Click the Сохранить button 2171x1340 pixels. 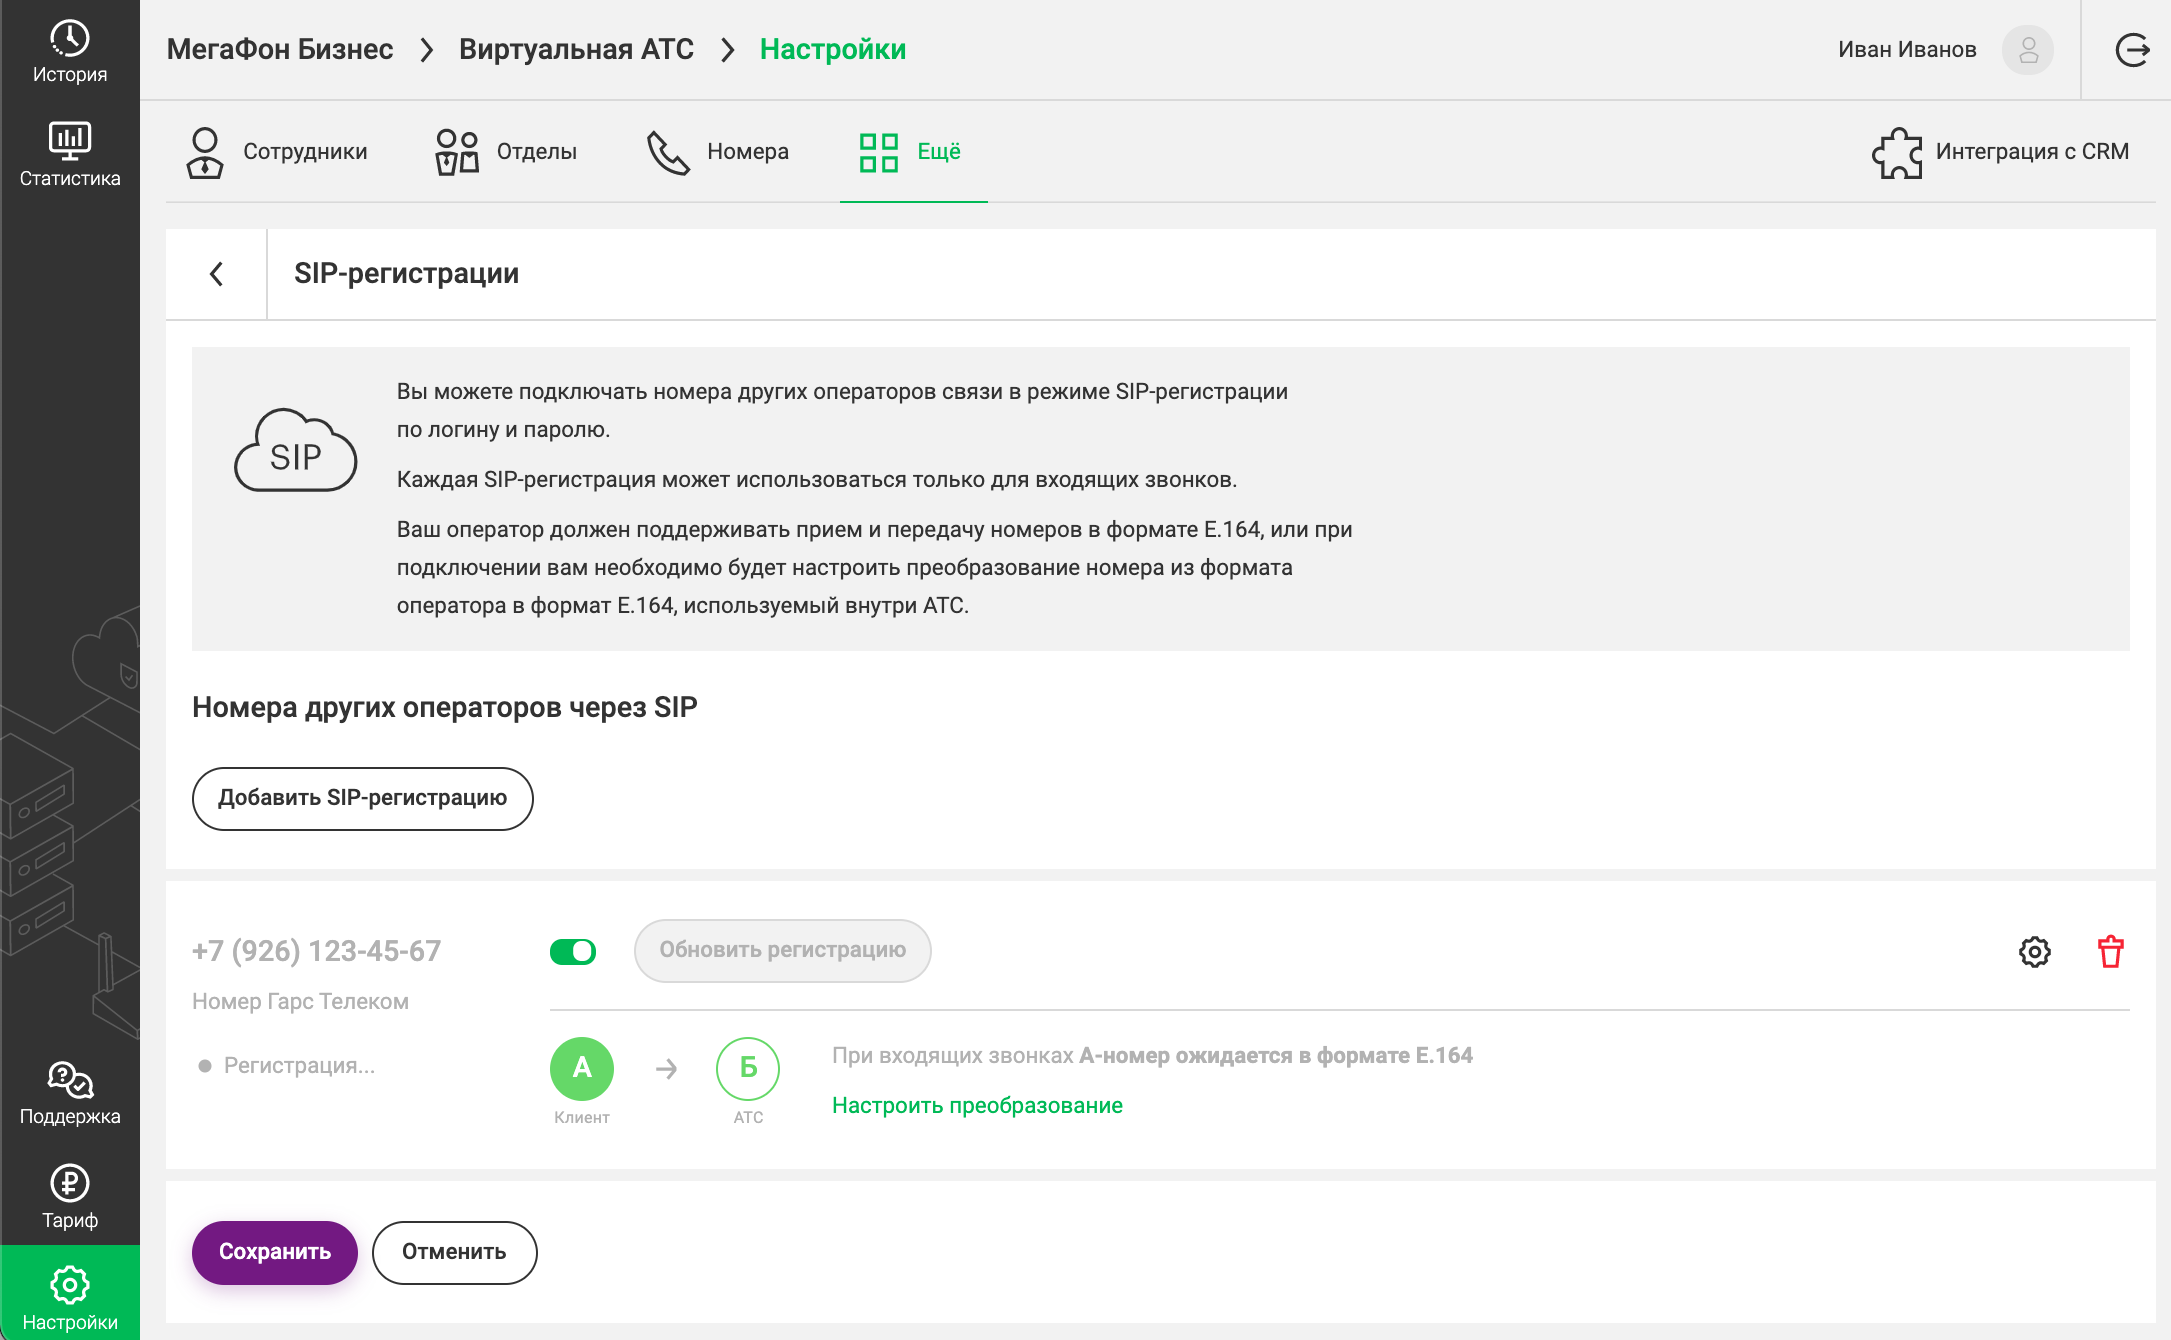[x=274, y=1252]
